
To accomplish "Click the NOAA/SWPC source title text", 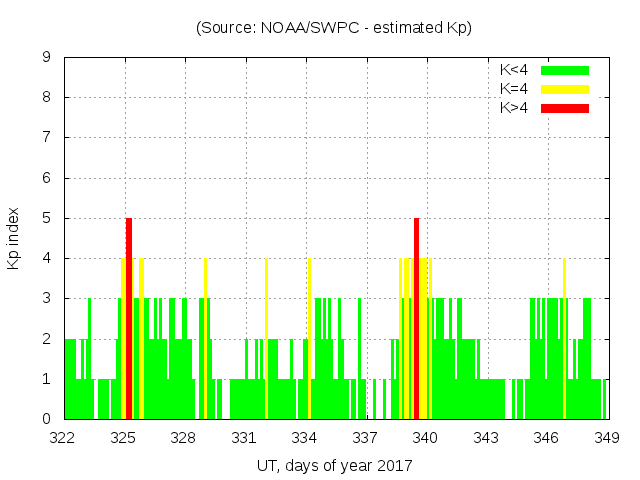I will pos(334,28).
